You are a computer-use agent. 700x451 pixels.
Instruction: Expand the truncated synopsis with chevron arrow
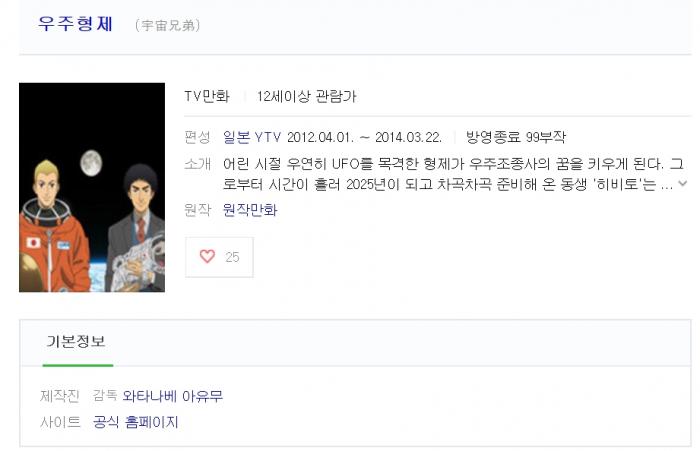coord(682,183)
